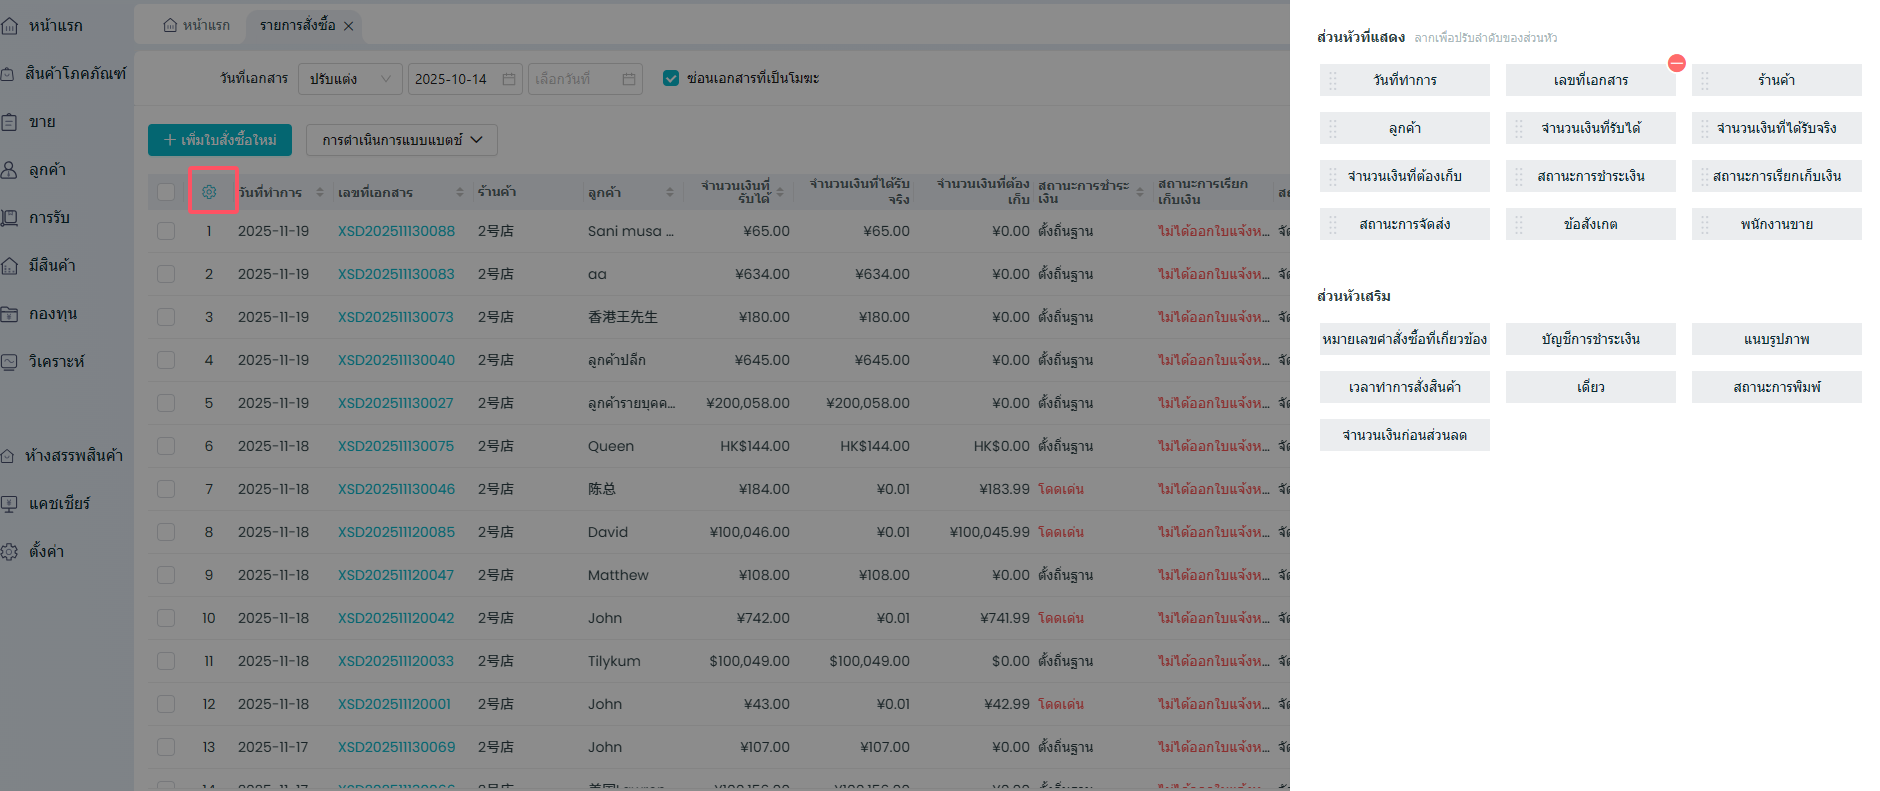
Task: Click drag handle on วันที่ทำการ header chip
Action: click(1332, 80)
